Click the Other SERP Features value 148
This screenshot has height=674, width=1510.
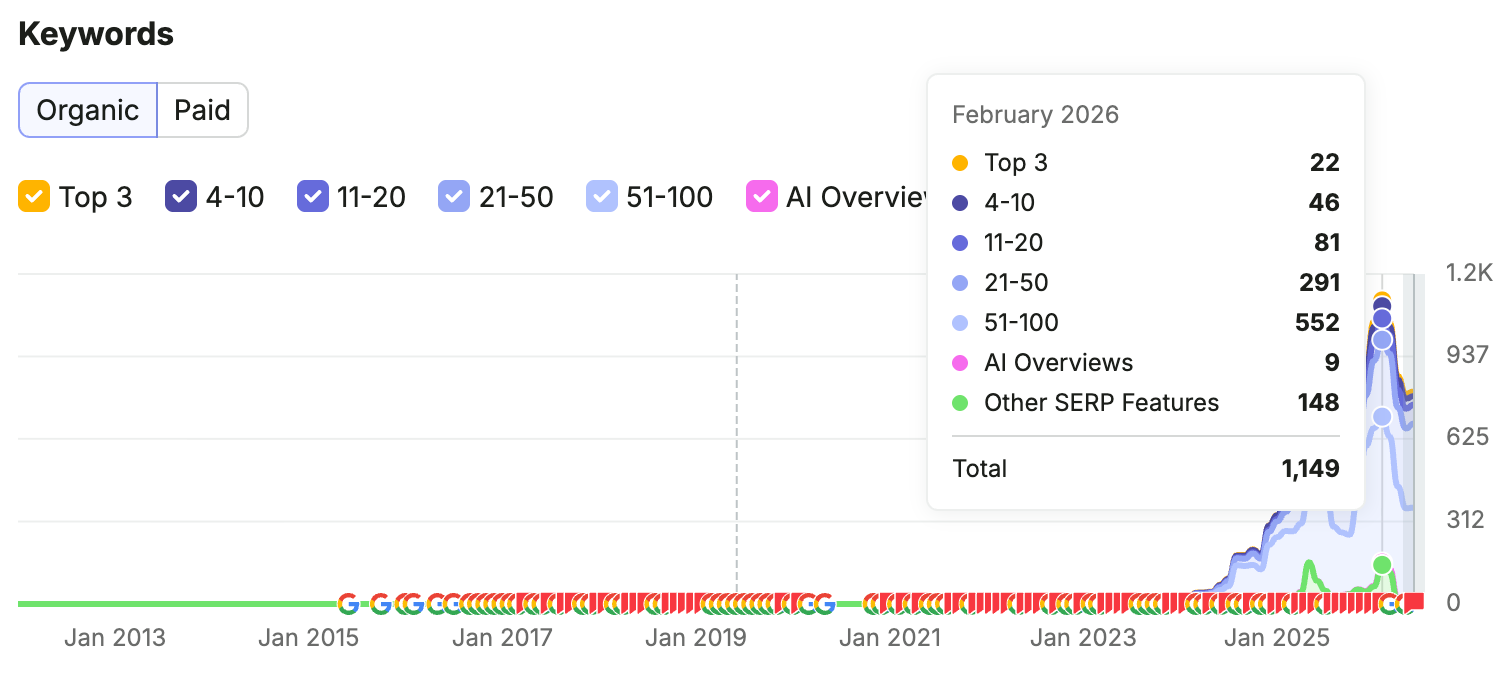coord(1319,403)
